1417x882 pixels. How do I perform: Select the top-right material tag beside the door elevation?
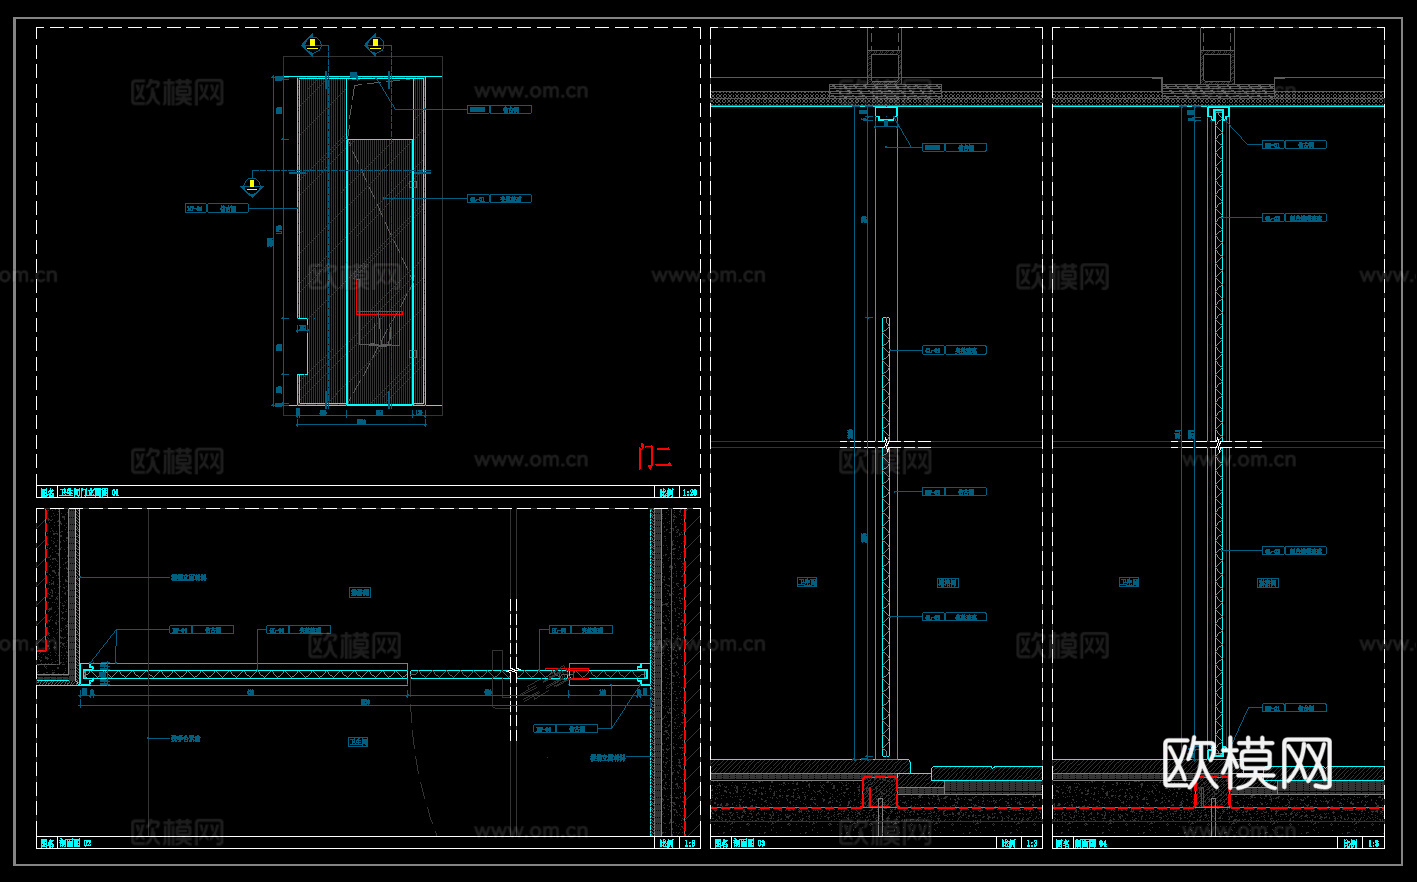point(499,109)
